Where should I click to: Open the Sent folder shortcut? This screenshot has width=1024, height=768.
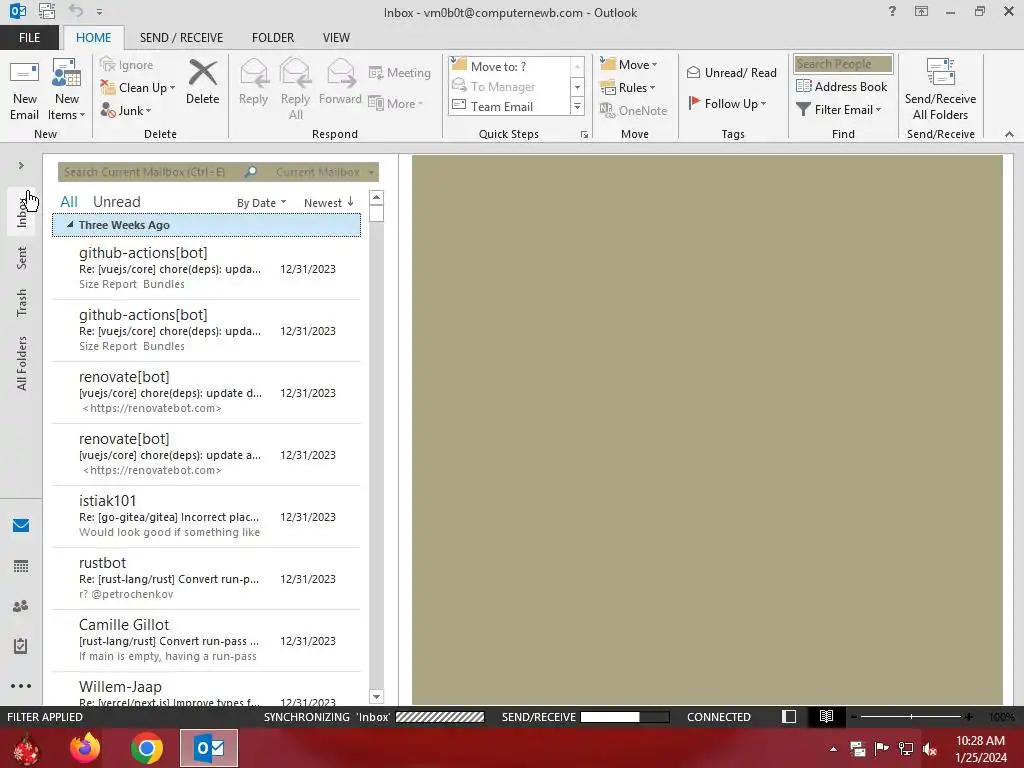[x=22, y=258]
